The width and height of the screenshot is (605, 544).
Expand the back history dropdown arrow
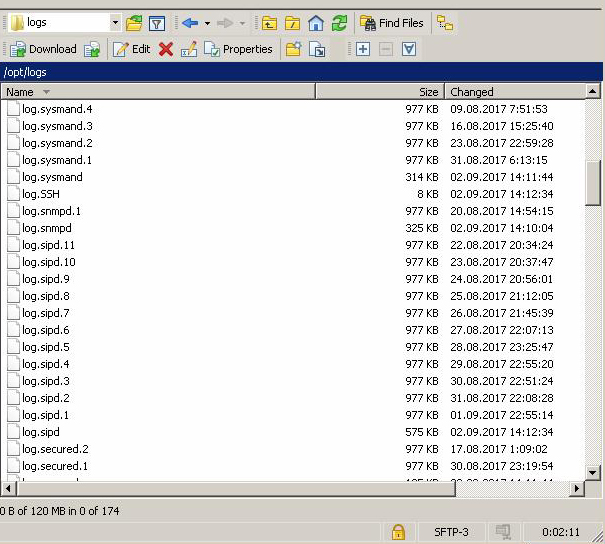click(x=207, y=23)
